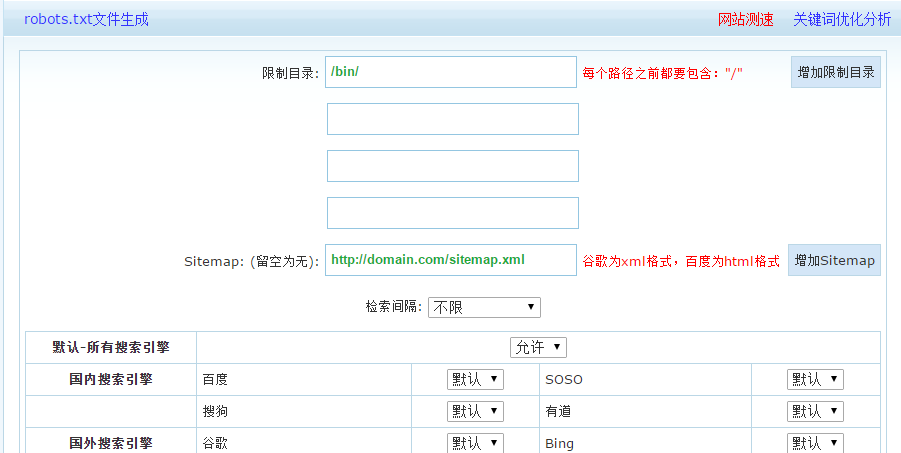901x453 pixels.
Task: Click the 百度 table cell
Action: coord(304,379)
